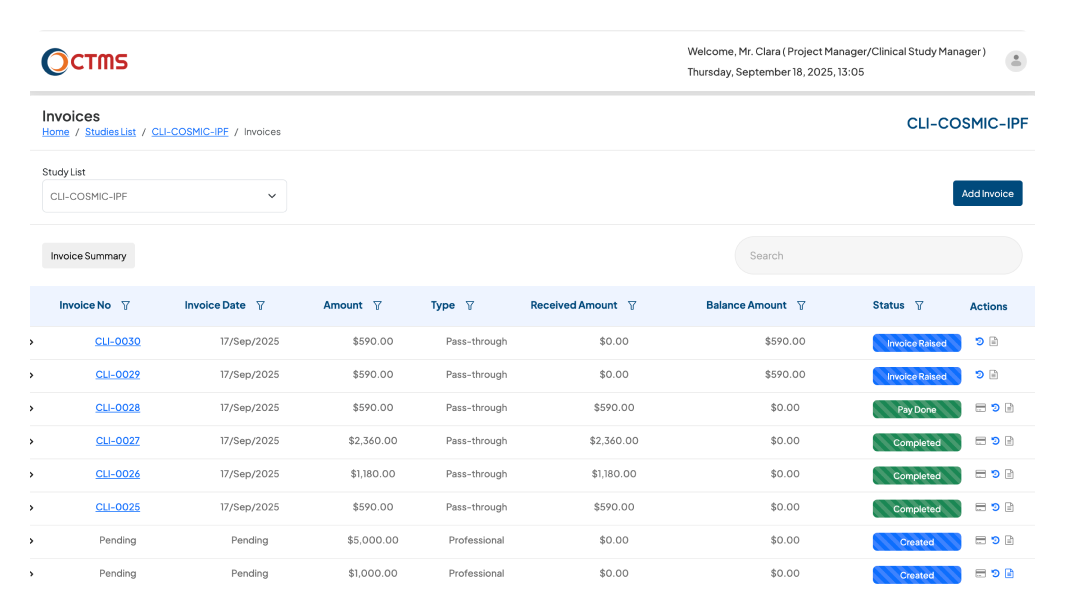Click the Add Invoice button

click(987, 193)
